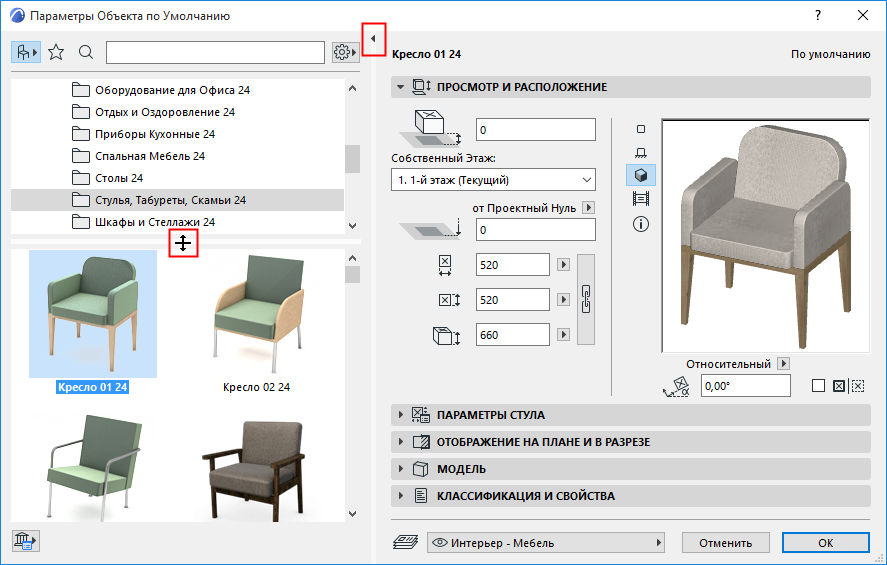Open the Относительный arrow menu
This screenshot has height=565, width=887.
pos(783,364)
